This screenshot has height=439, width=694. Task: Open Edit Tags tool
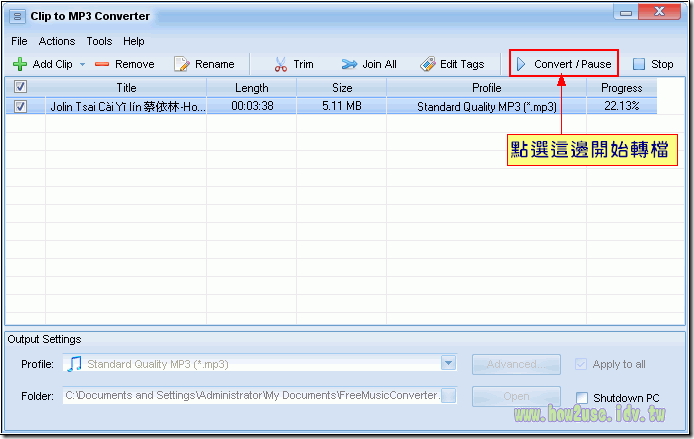pyautogui.click(x=428, y=64)
